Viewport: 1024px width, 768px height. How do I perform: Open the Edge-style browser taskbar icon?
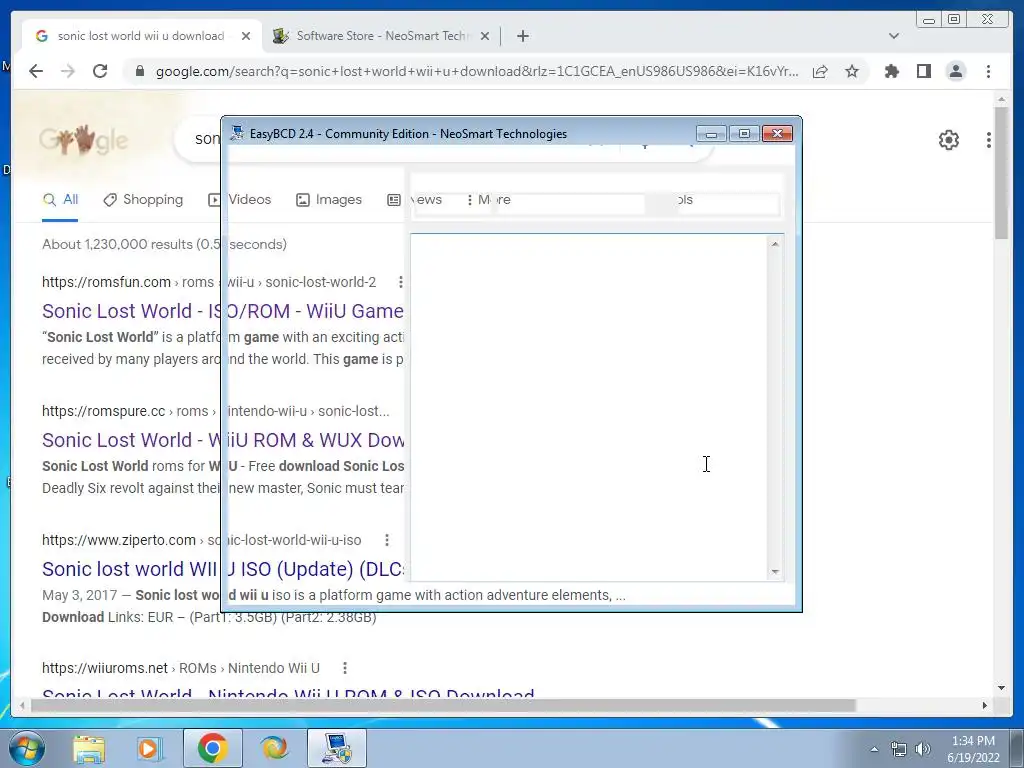[x=274, y=748]
